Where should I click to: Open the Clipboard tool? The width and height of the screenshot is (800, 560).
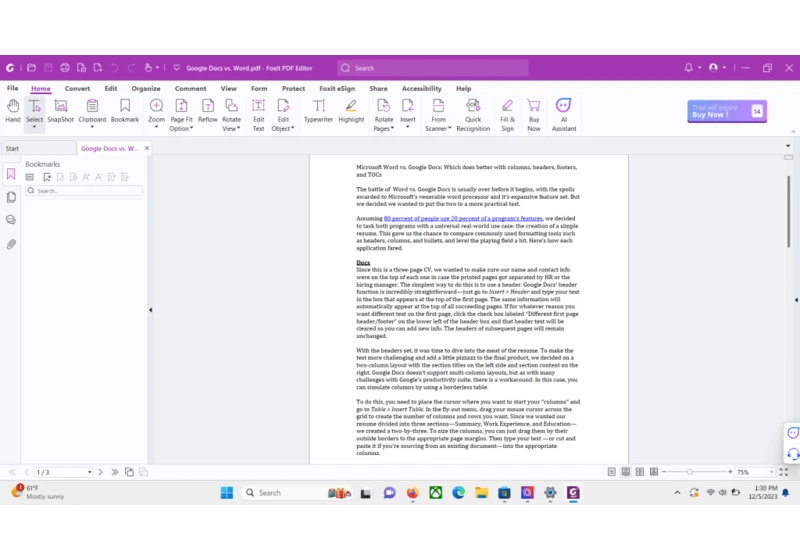click(92, 111)
